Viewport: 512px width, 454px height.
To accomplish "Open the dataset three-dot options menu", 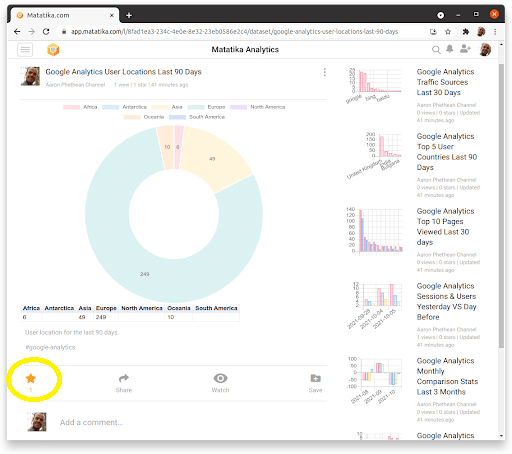I will coord(324,72).
